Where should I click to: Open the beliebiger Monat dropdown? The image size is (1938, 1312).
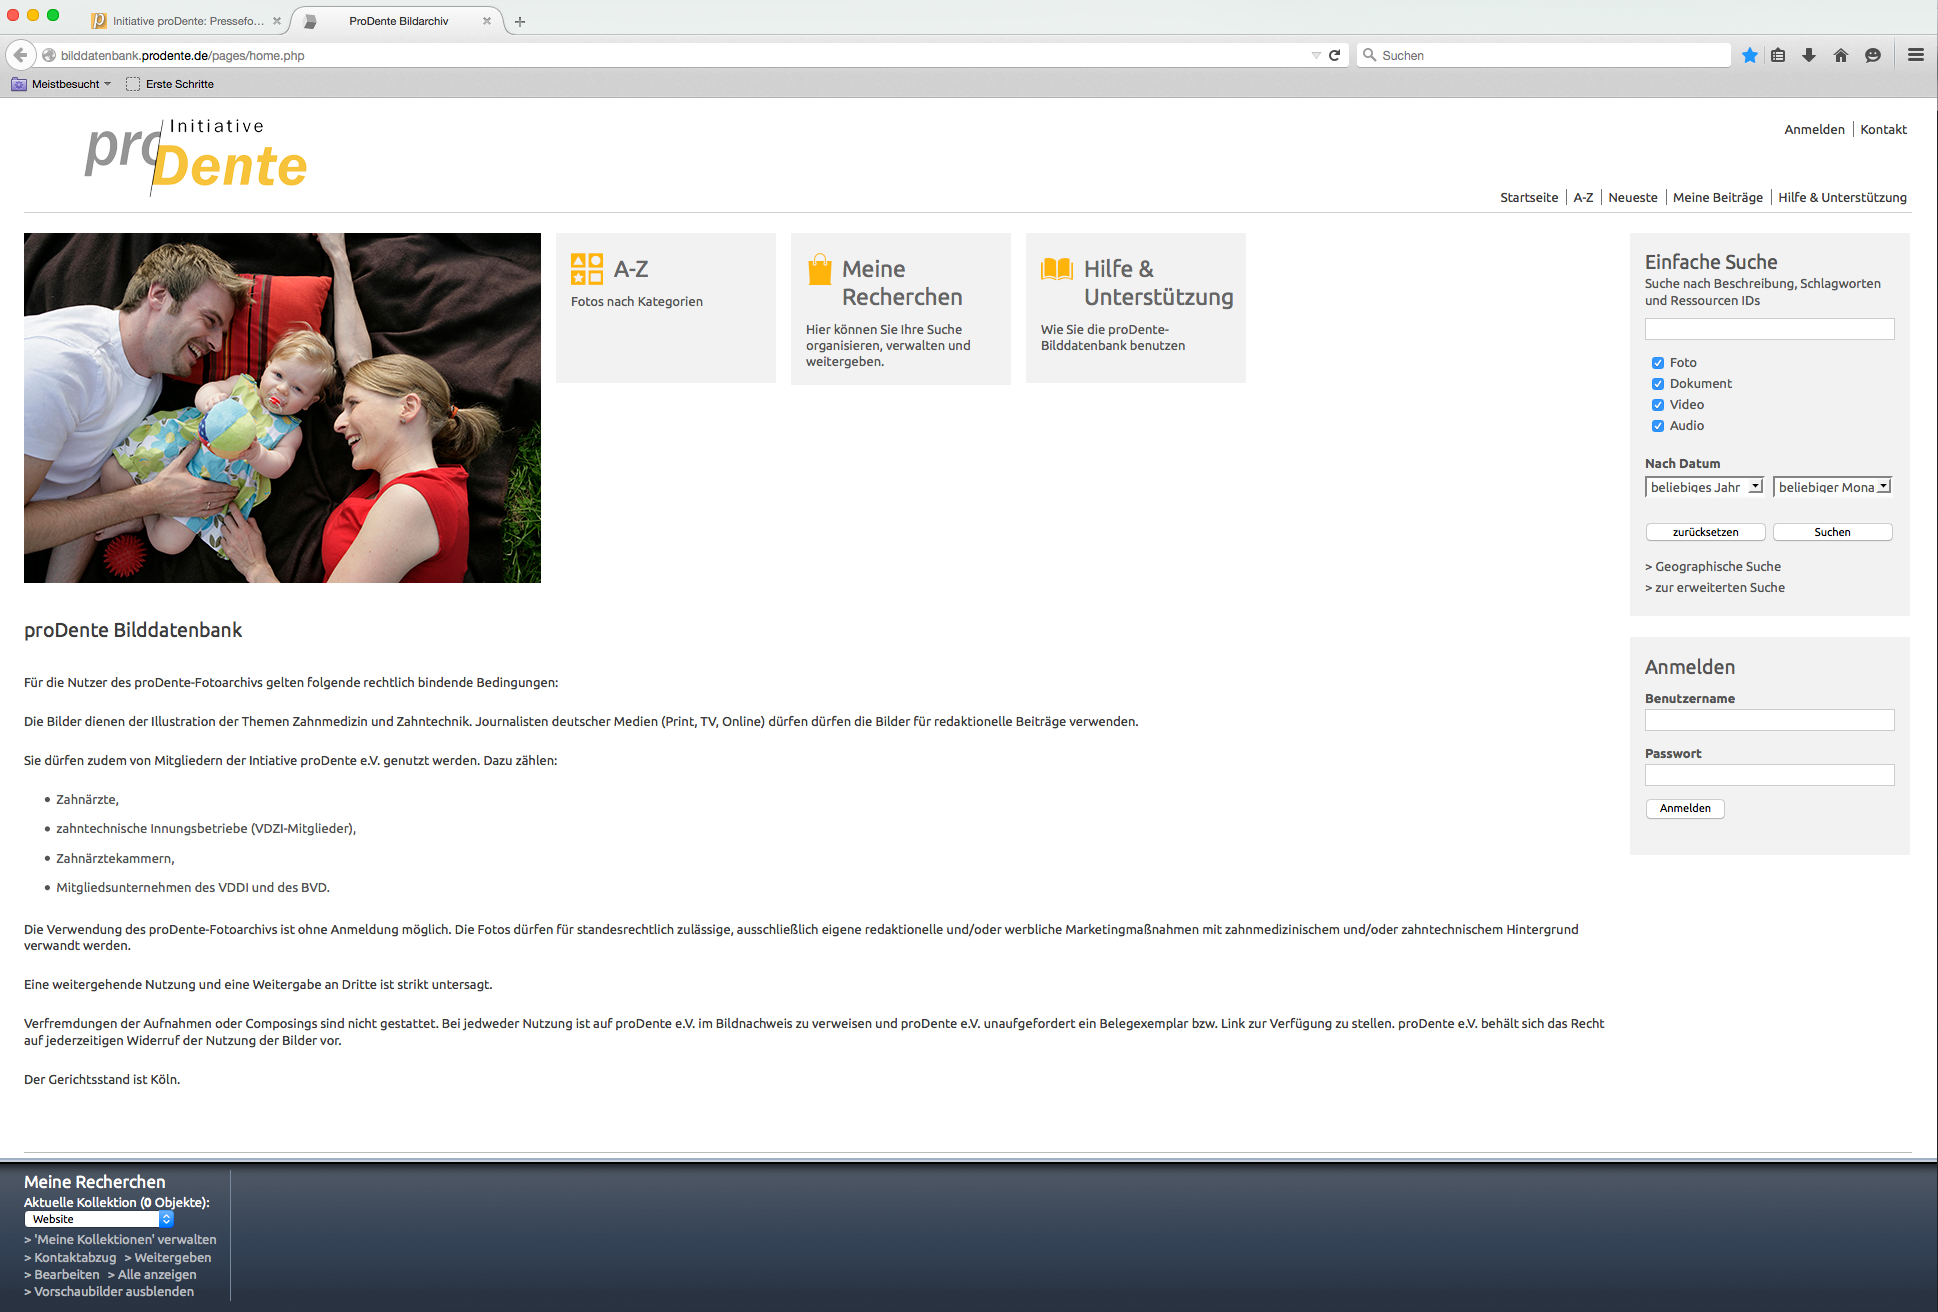[x=1833, y=487]
